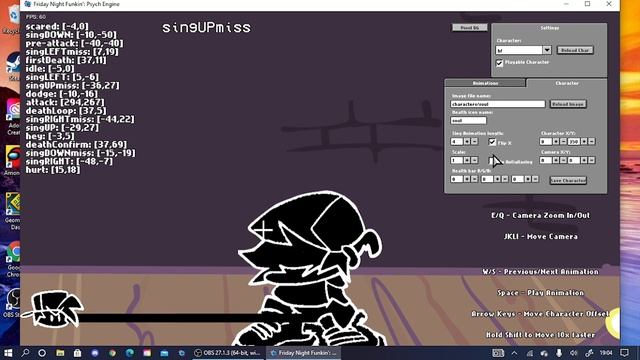Screen dimensions: 640x360
Task: Increase Health bar red value with plus
Action: pyautogui.click(x=467, y=179)
